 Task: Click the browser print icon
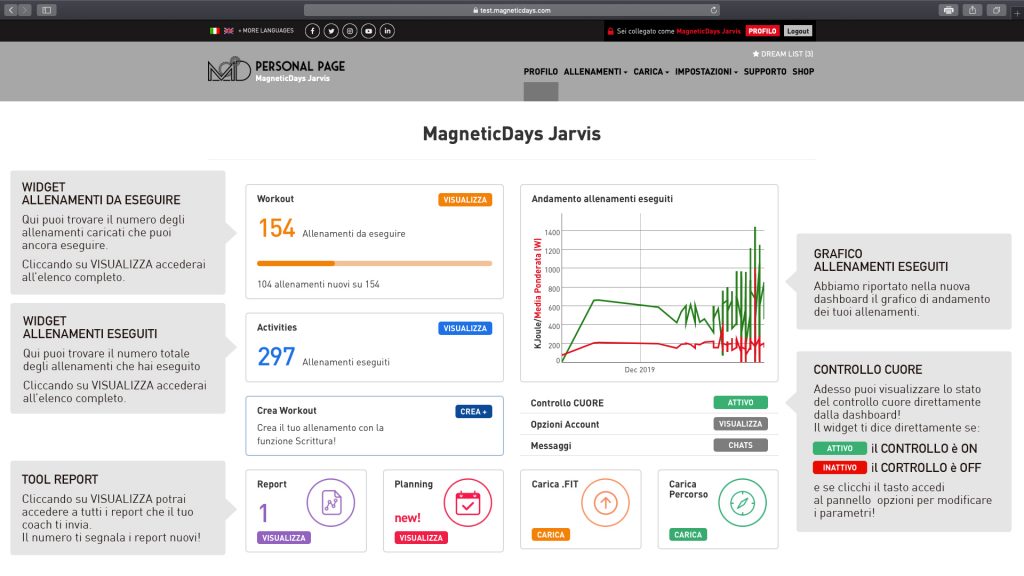[948, 10]
